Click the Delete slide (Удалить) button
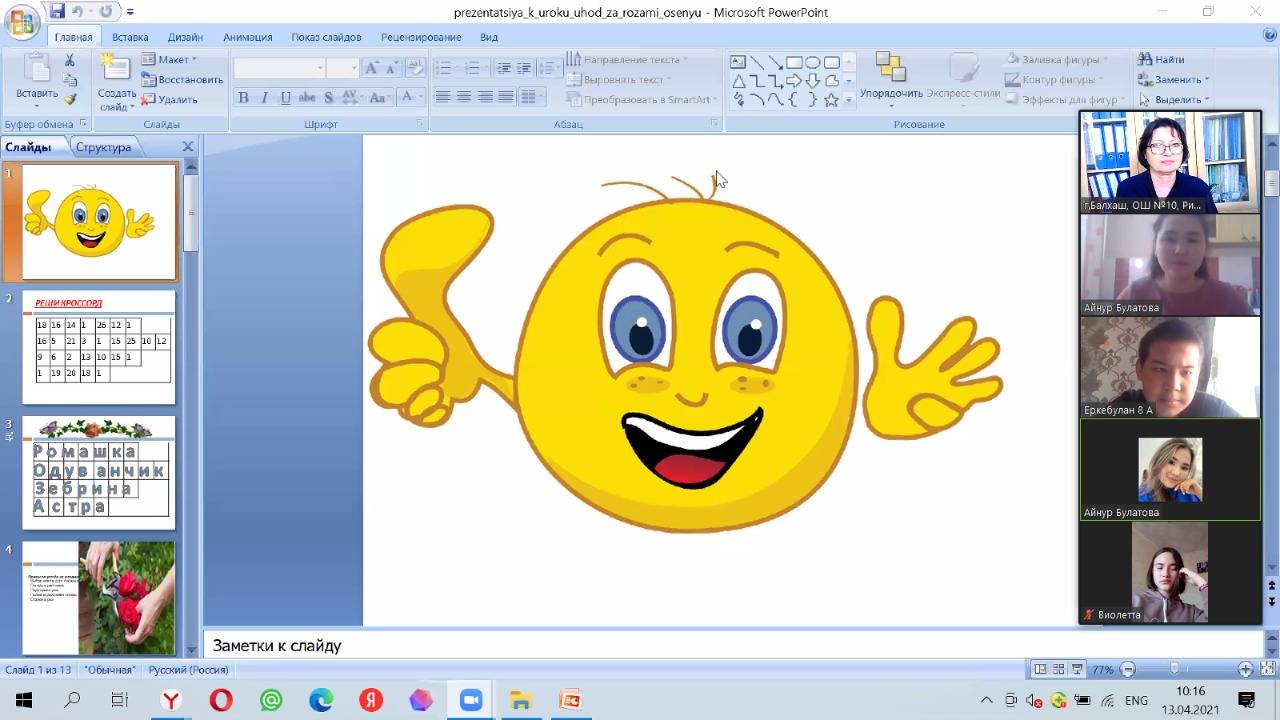1280x720 pixels. pos(171,100)
